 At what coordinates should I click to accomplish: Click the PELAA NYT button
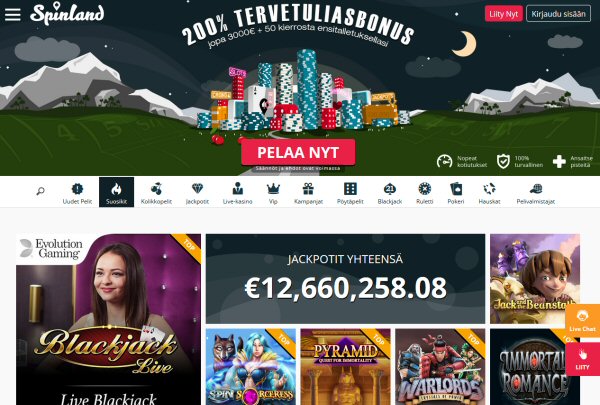(298, 152)
